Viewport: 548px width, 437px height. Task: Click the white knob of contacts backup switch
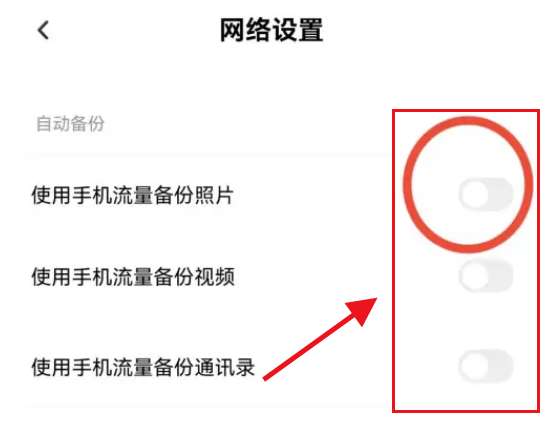[474, 366]
